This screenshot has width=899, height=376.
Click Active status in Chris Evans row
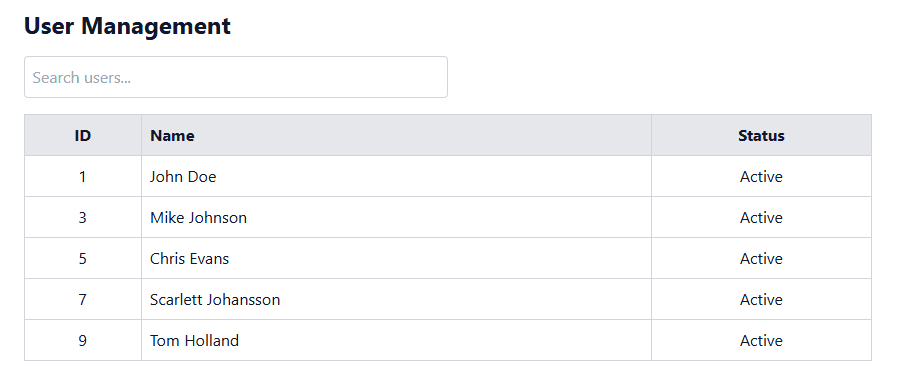761,258
